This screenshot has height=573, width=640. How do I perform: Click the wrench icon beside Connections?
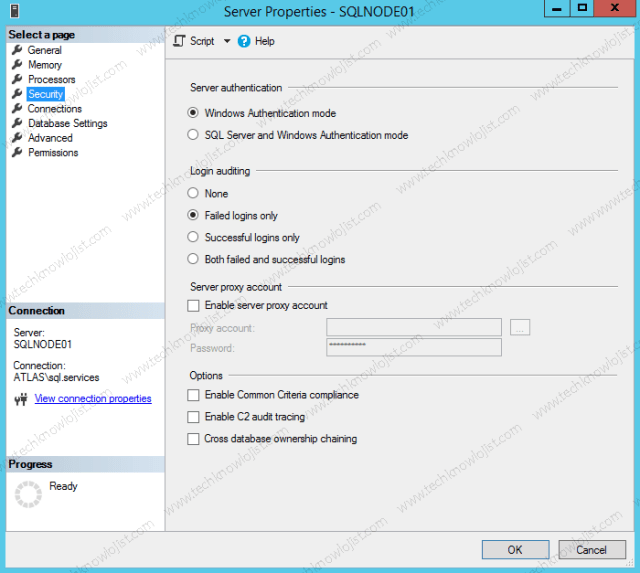tap(17, 109)
